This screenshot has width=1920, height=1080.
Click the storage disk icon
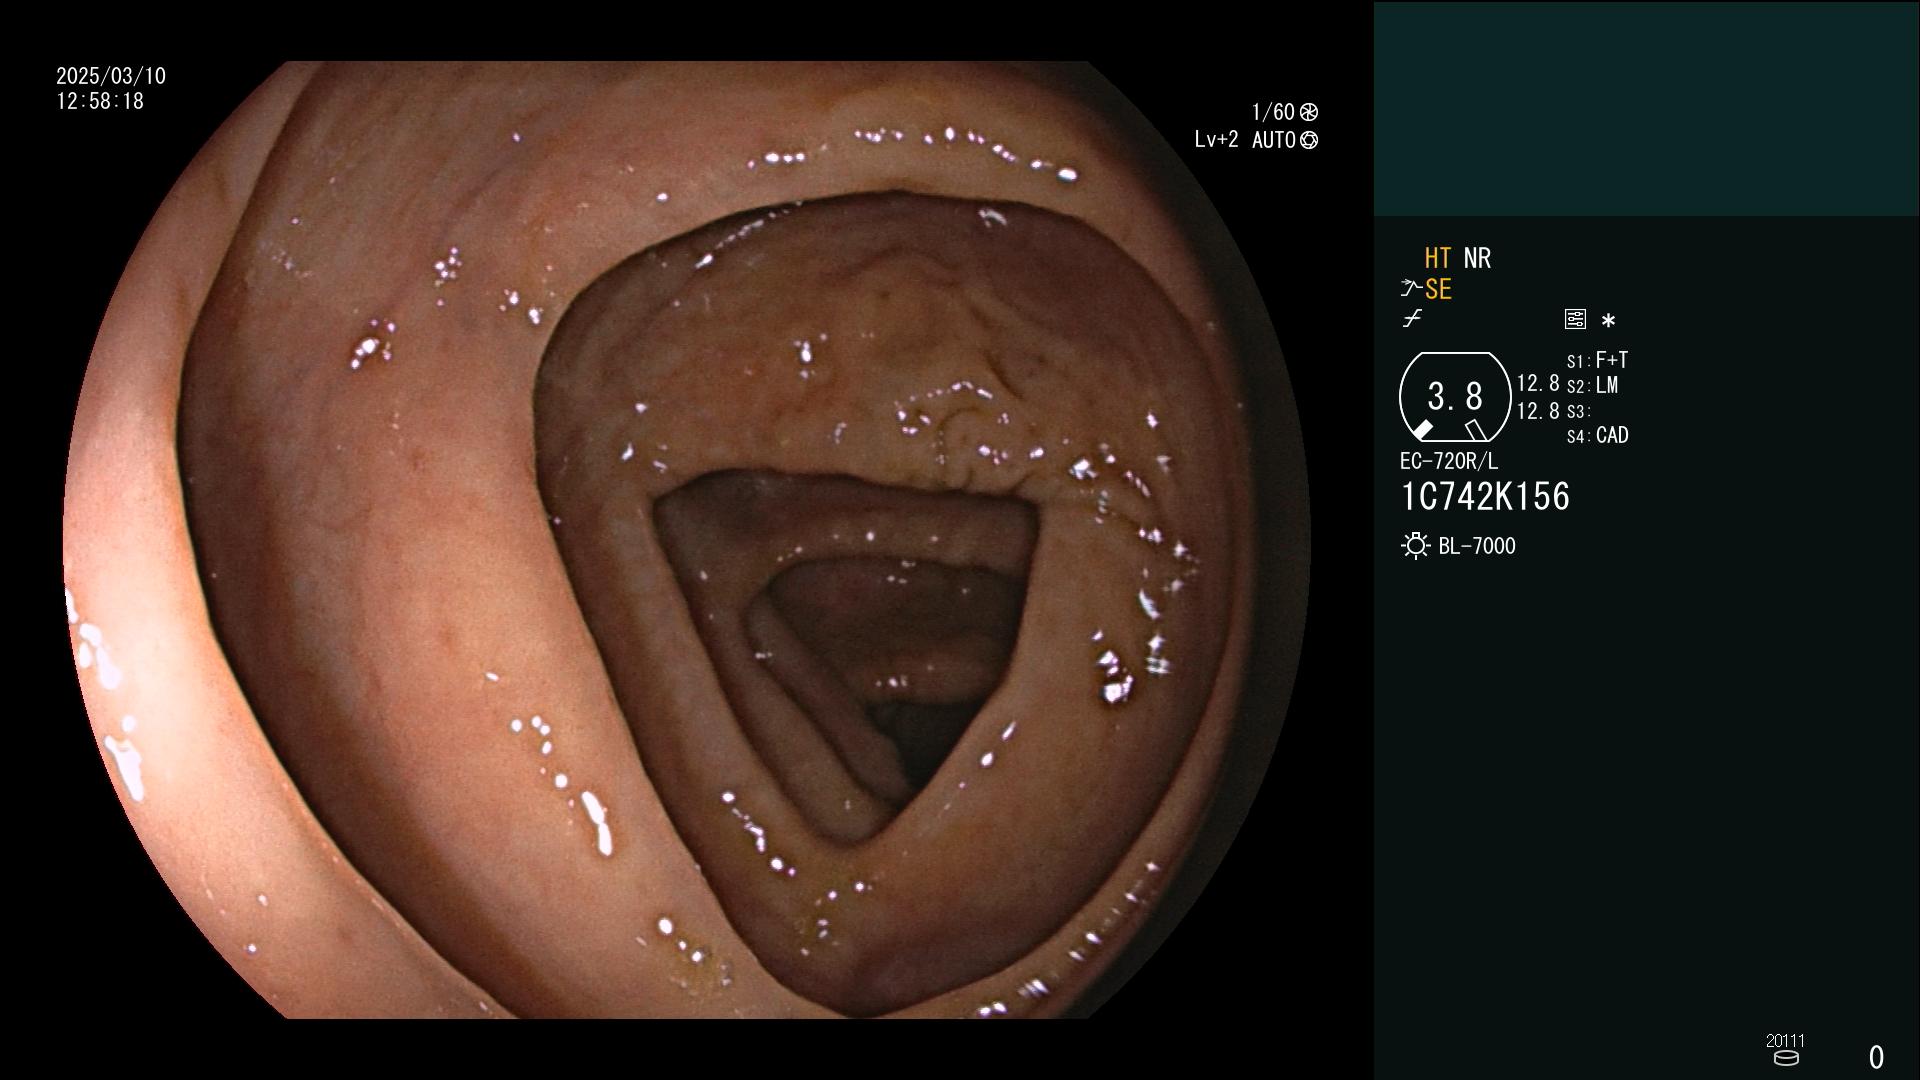(x=1786, y=1058)
